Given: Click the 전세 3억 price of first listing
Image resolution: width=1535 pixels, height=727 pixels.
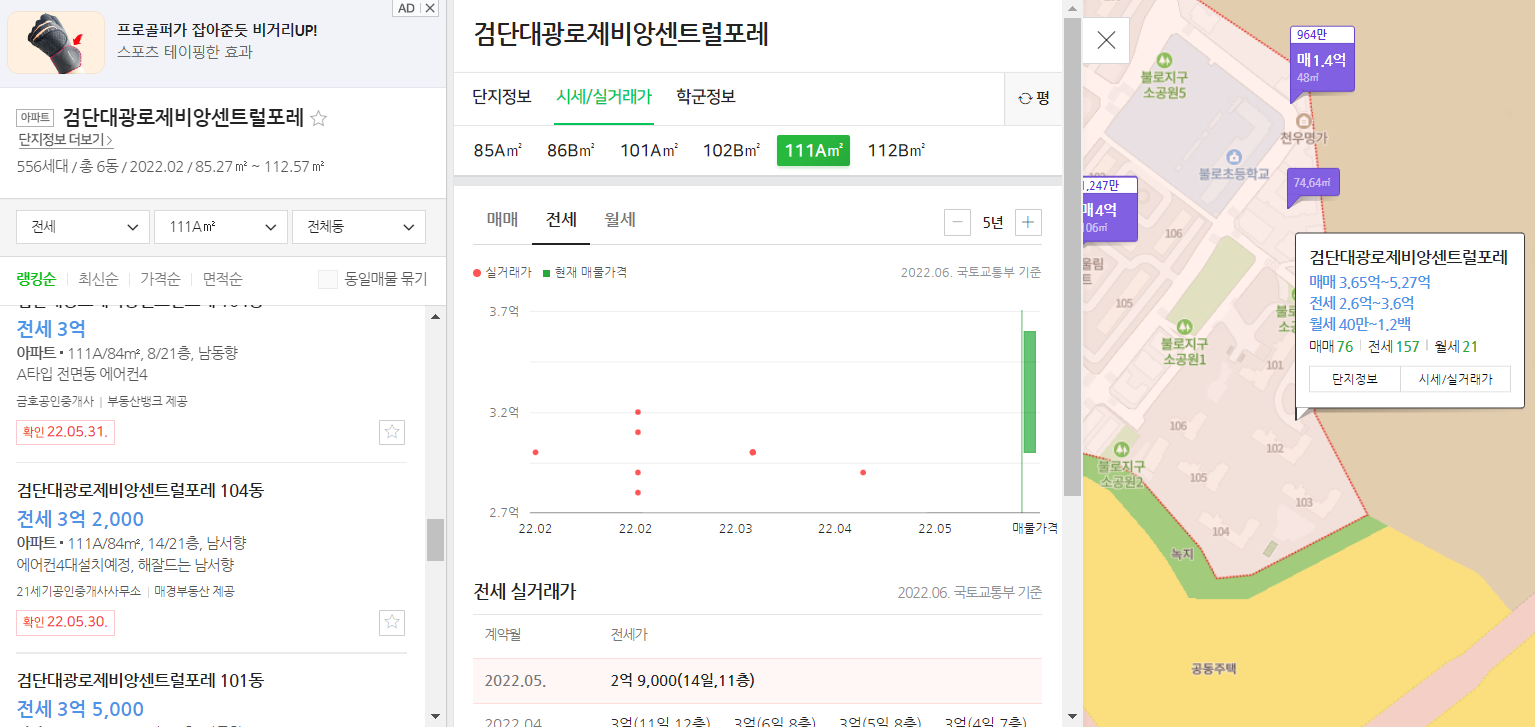Looking at the screenshot, I should [x=51, y=329].
